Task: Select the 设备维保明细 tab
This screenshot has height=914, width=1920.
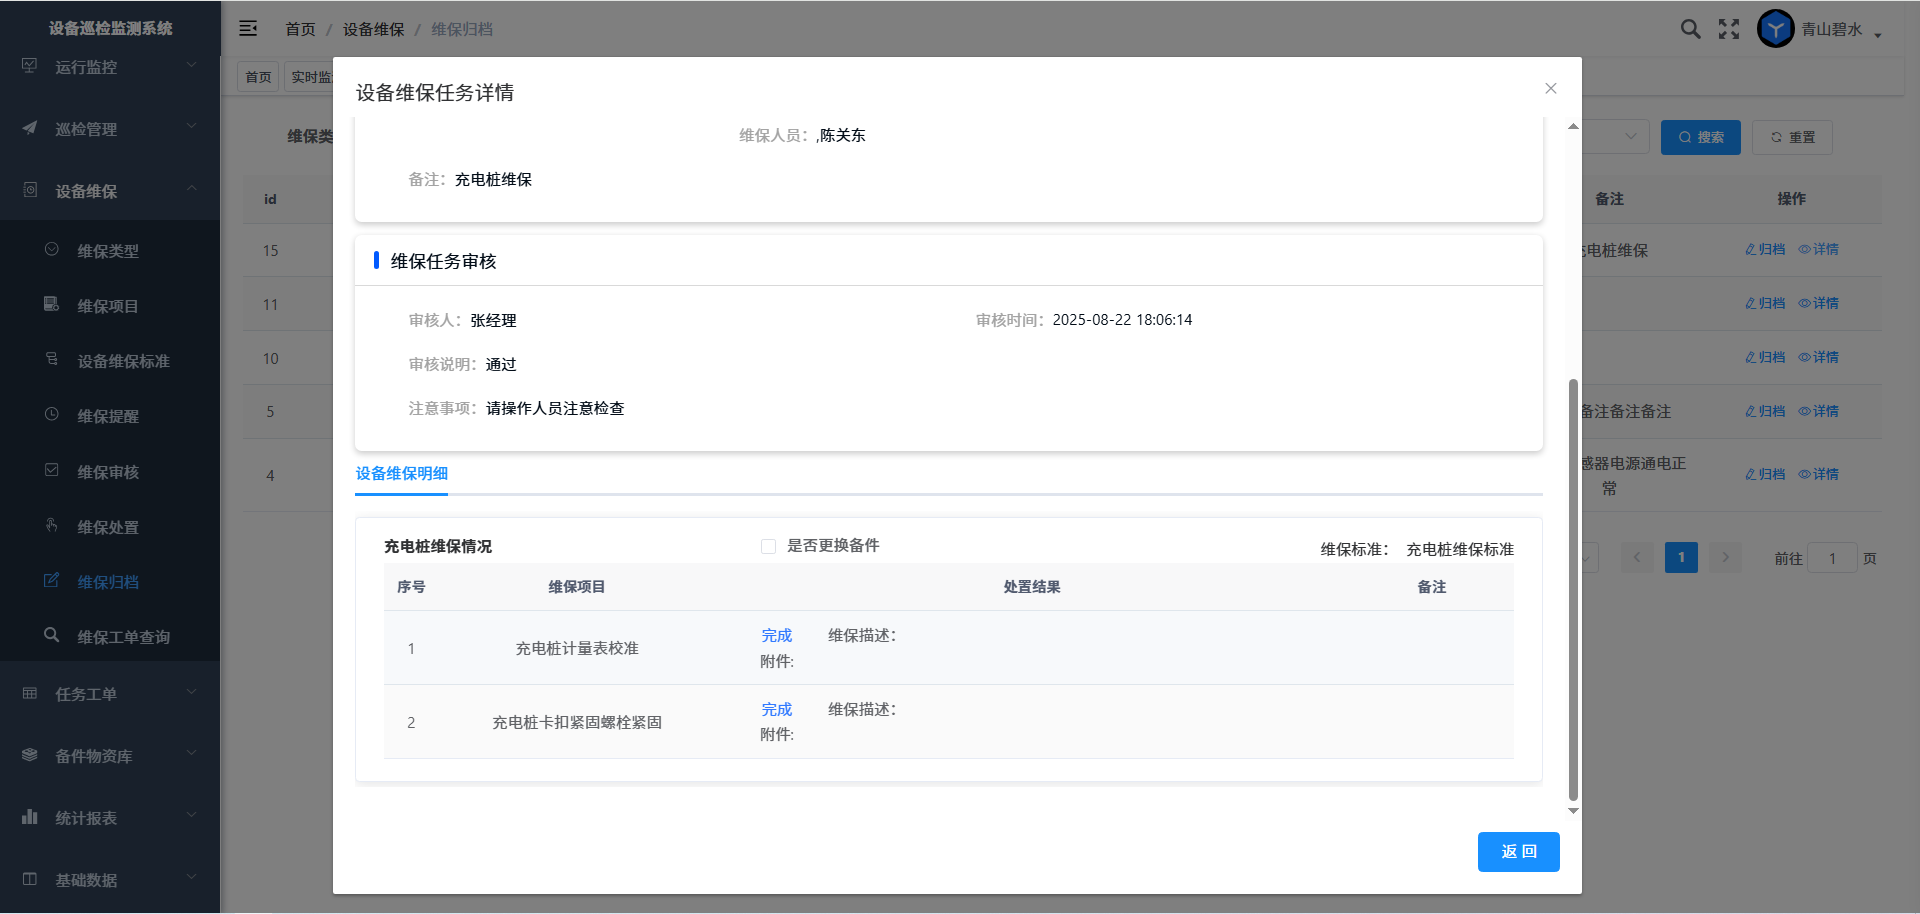Action: (x=402, y=474)
